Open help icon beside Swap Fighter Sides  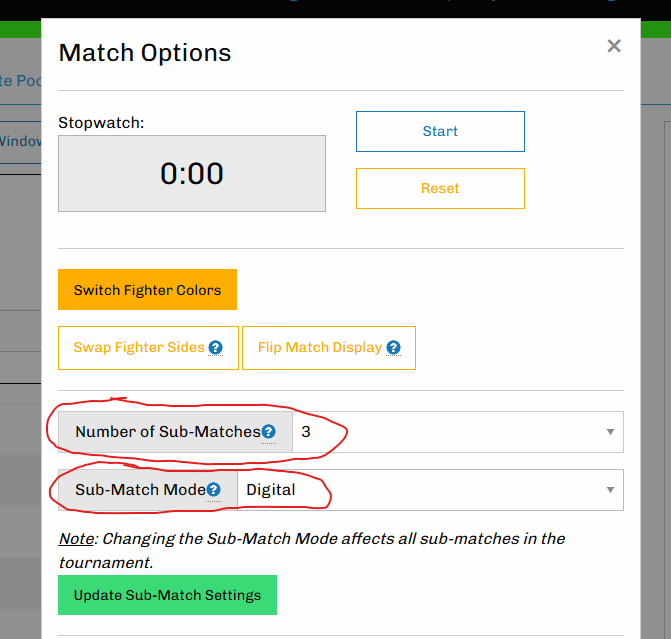click(x=216, y=348)
